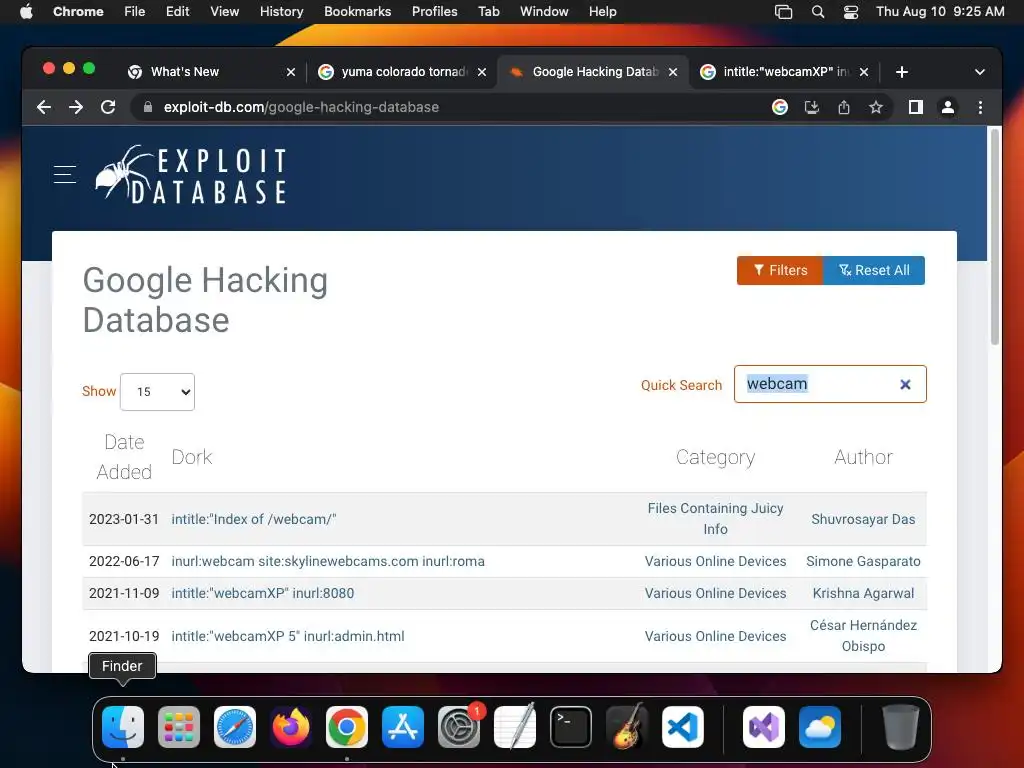Image resolution: width=1024 pixels, height=768 pixels.
Task: Expand the tab search chevron
Action: click(x=980, y=72)
